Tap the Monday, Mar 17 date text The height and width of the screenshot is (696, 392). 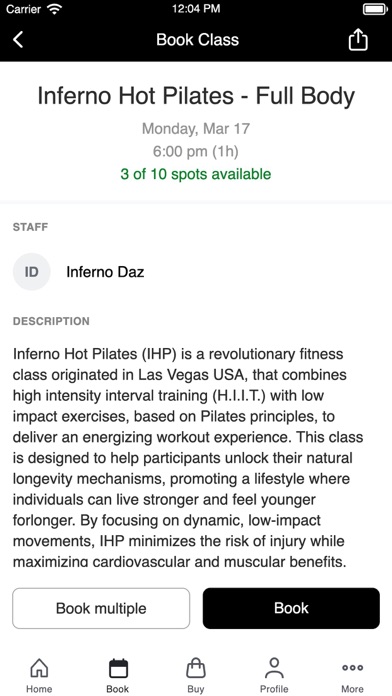(x=196, y=129)
